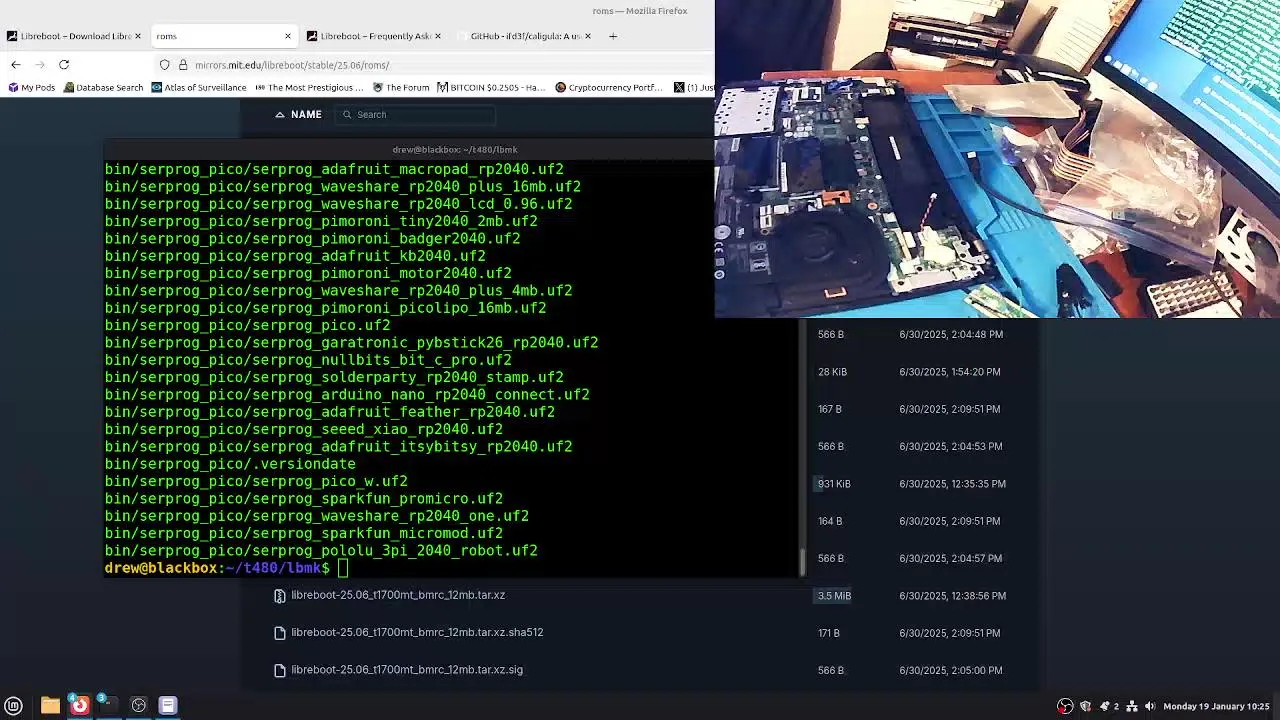Open the terminal taskbar icon with badge 3

click(x=108, y=706)
